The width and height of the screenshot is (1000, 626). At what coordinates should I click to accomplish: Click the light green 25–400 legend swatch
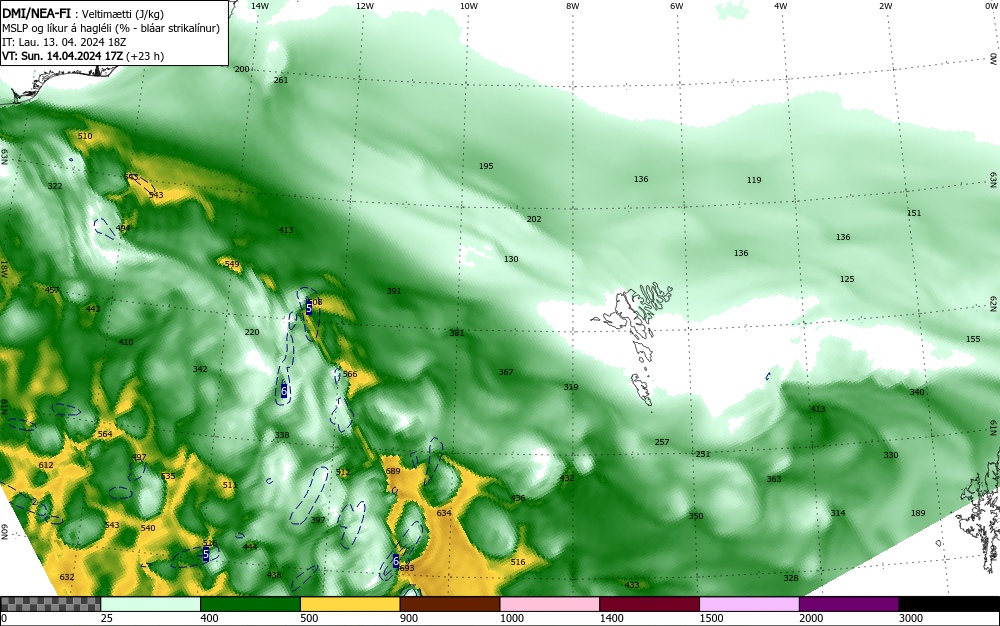click(151, 604)
